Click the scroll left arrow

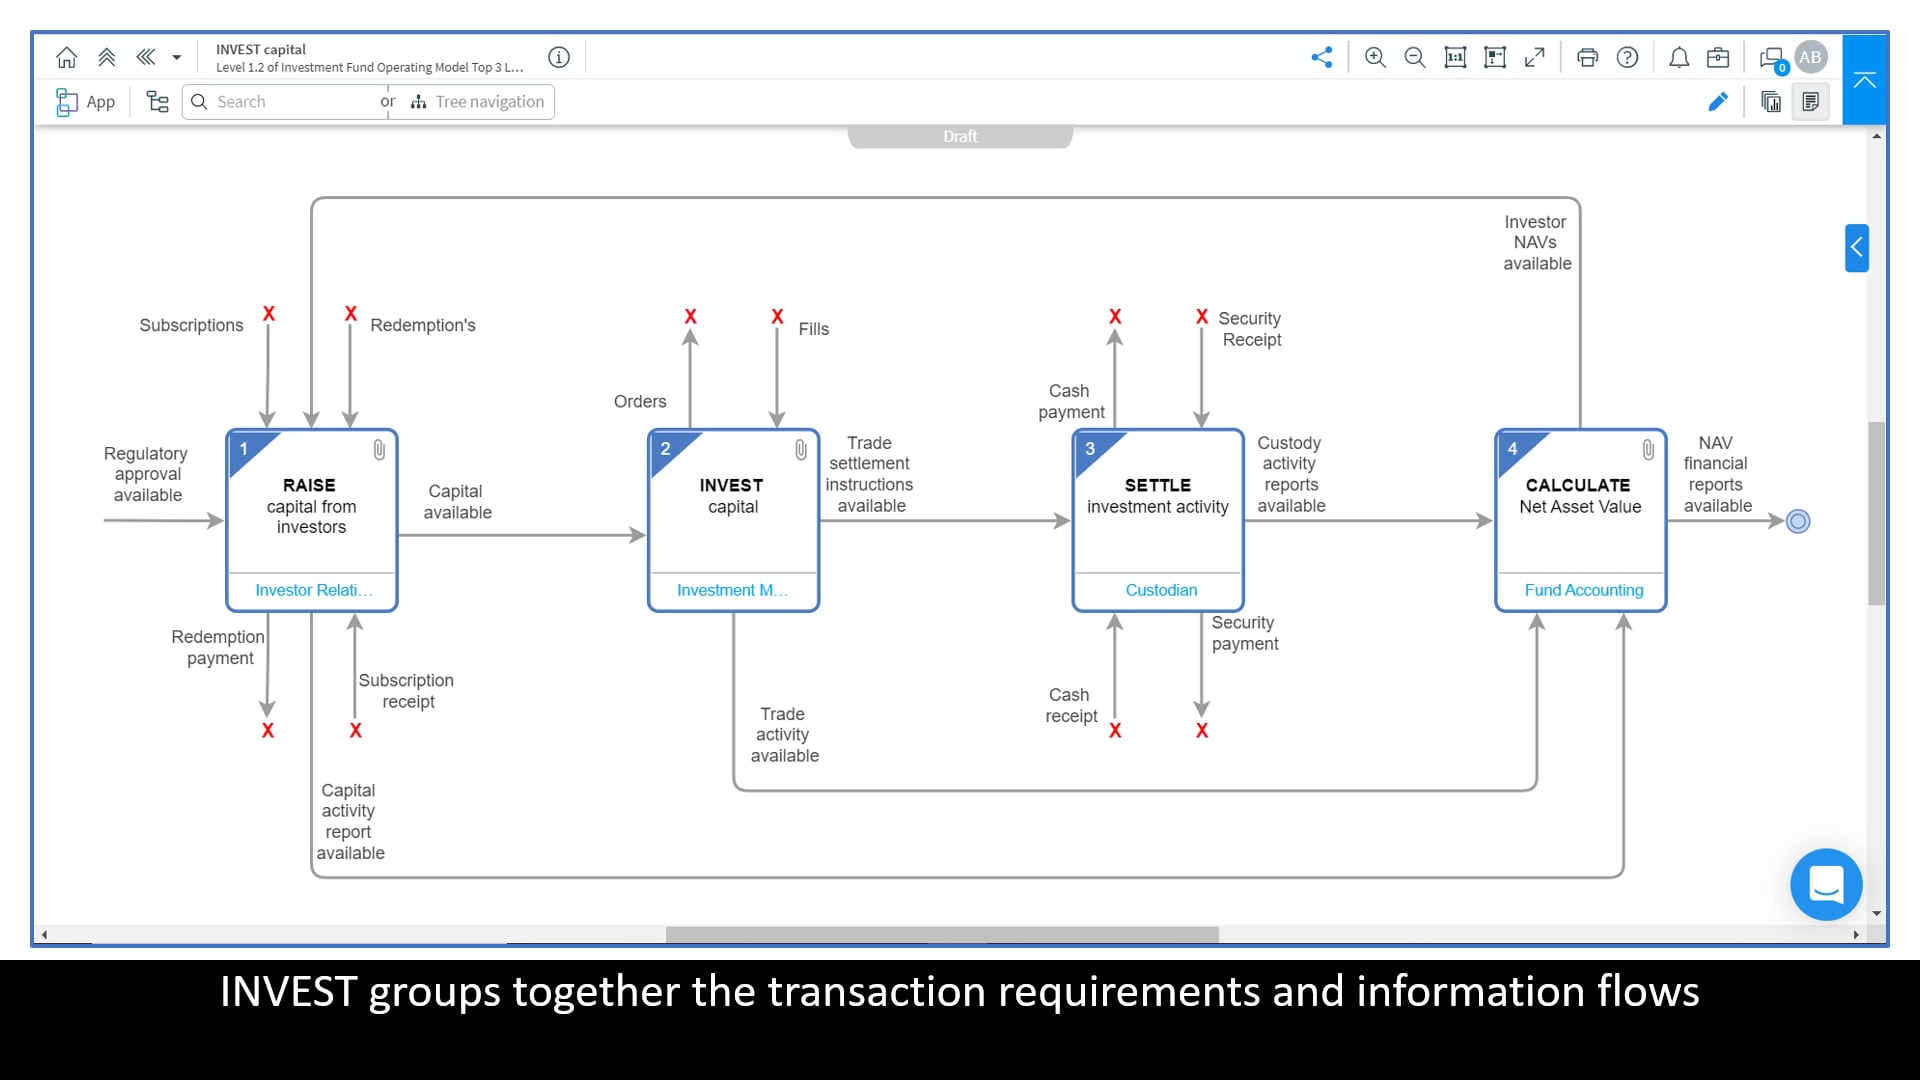click(44, 935)
